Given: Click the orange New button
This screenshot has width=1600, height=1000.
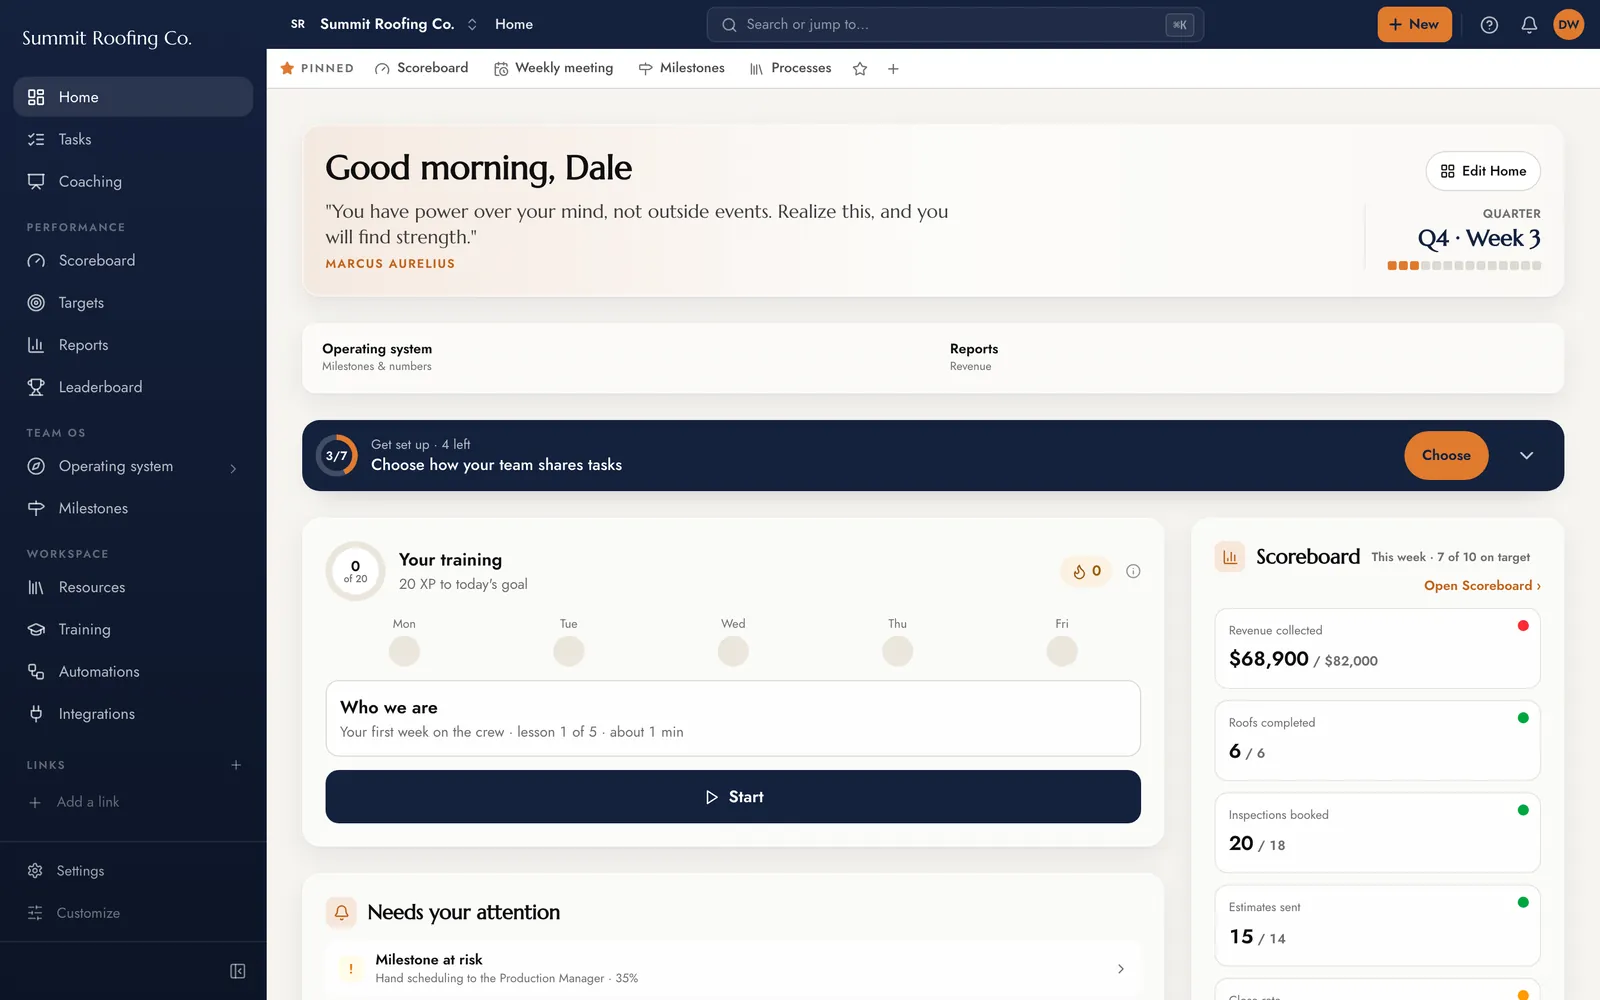Looking at the screenshot, I should tap(1414, 24).
